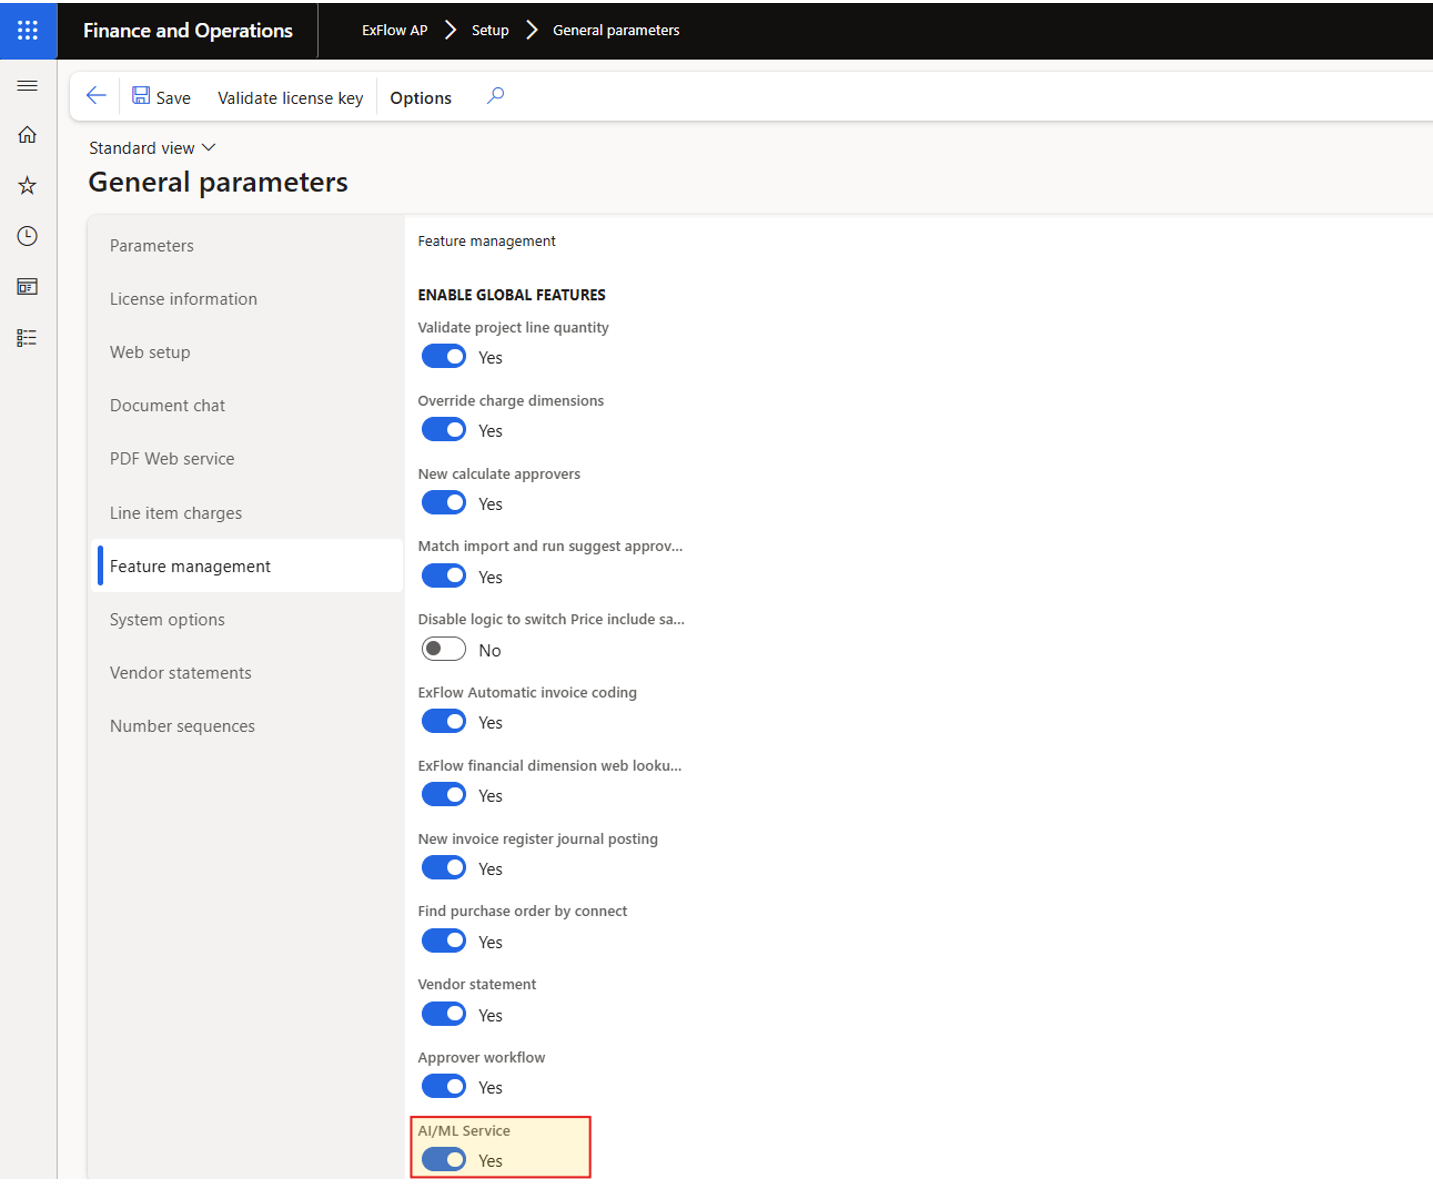Toggle Find purchase order by connect switch

444,941
